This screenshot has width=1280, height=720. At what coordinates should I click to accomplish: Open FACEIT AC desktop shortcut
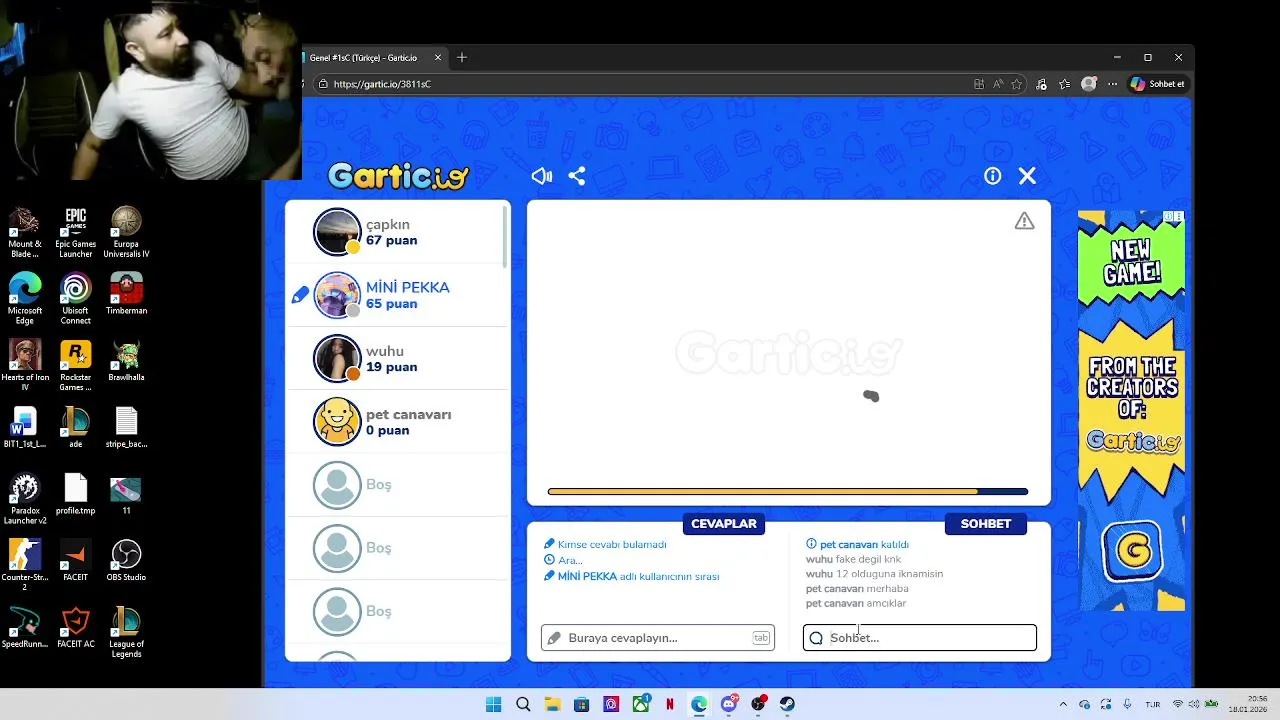(76, 627)
